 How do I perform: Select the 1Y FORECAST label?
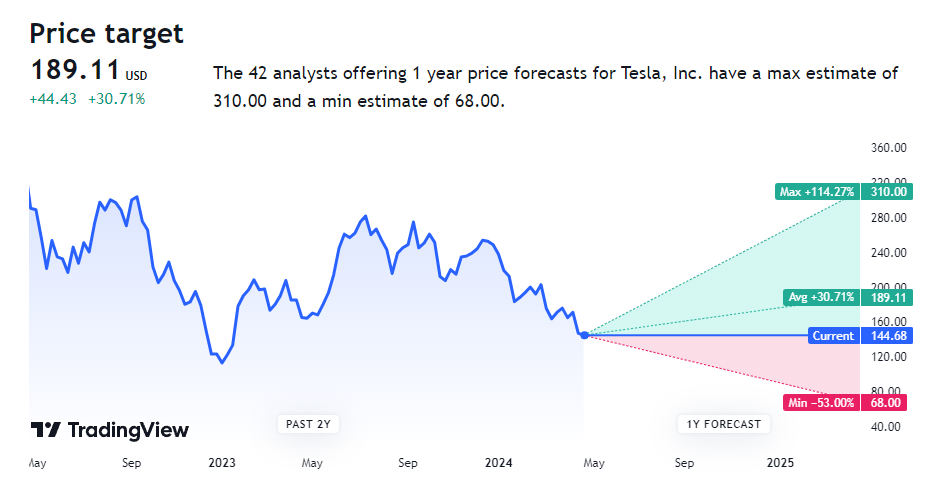(724, 424)
